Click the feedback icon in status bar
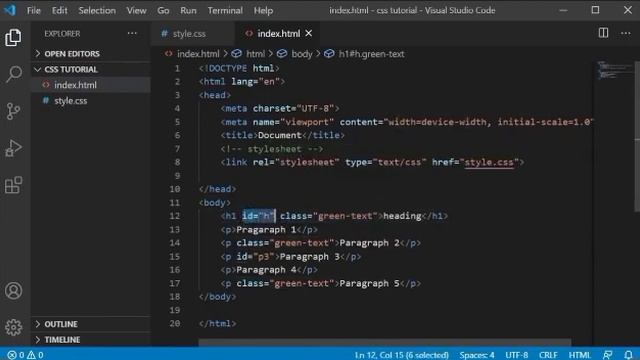 (608, 355)
